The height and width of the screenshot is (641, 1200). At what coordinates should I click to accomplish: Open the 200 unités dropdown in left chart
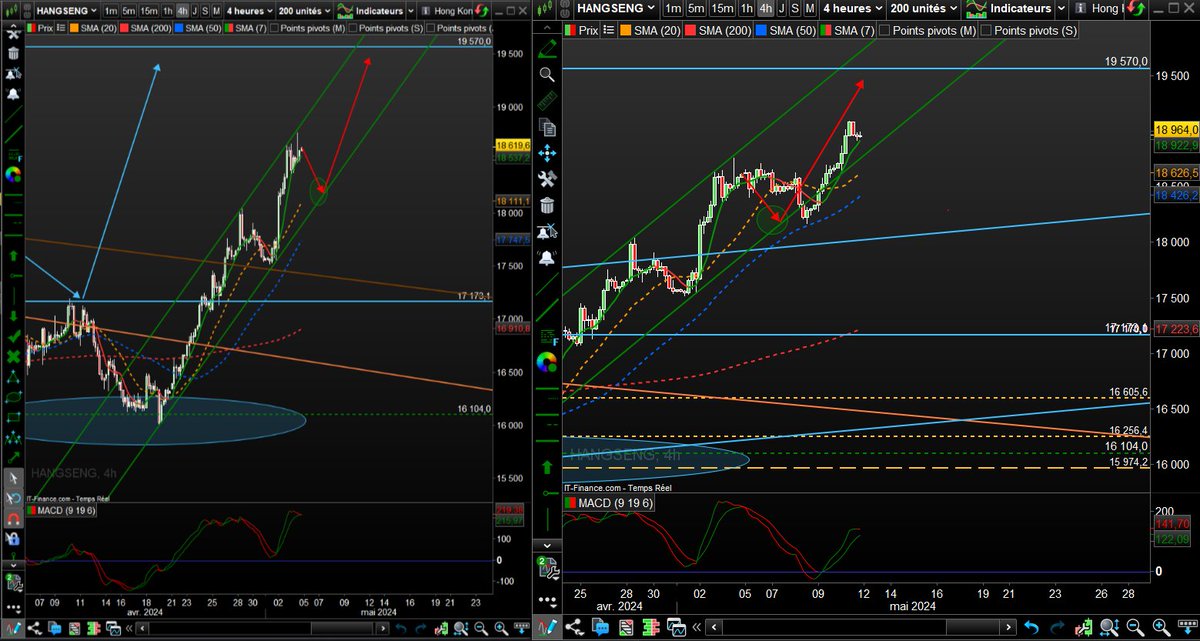(x=303, y=10)
